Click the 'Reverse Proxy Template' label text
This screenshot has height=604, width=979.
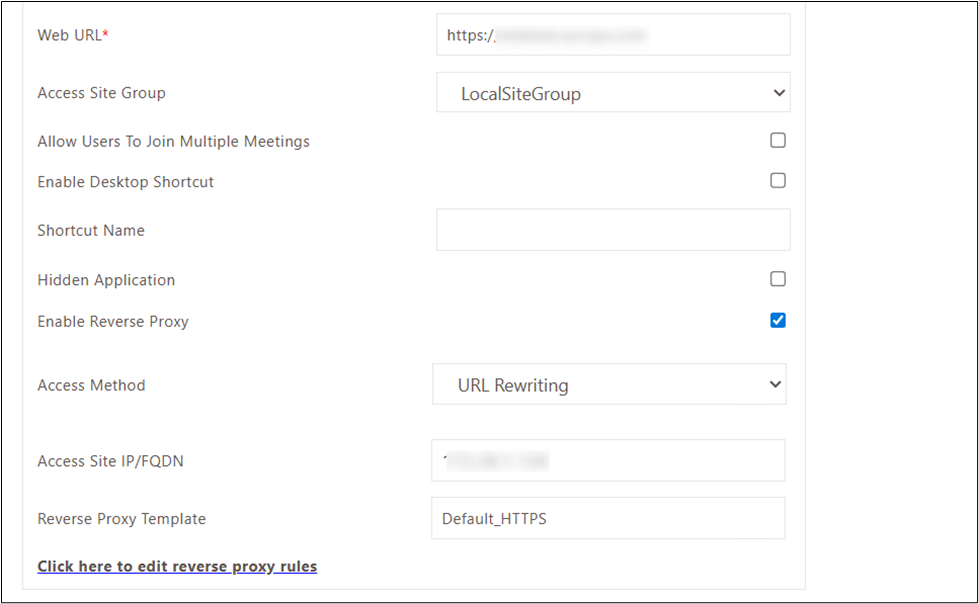tap(121, 519)
